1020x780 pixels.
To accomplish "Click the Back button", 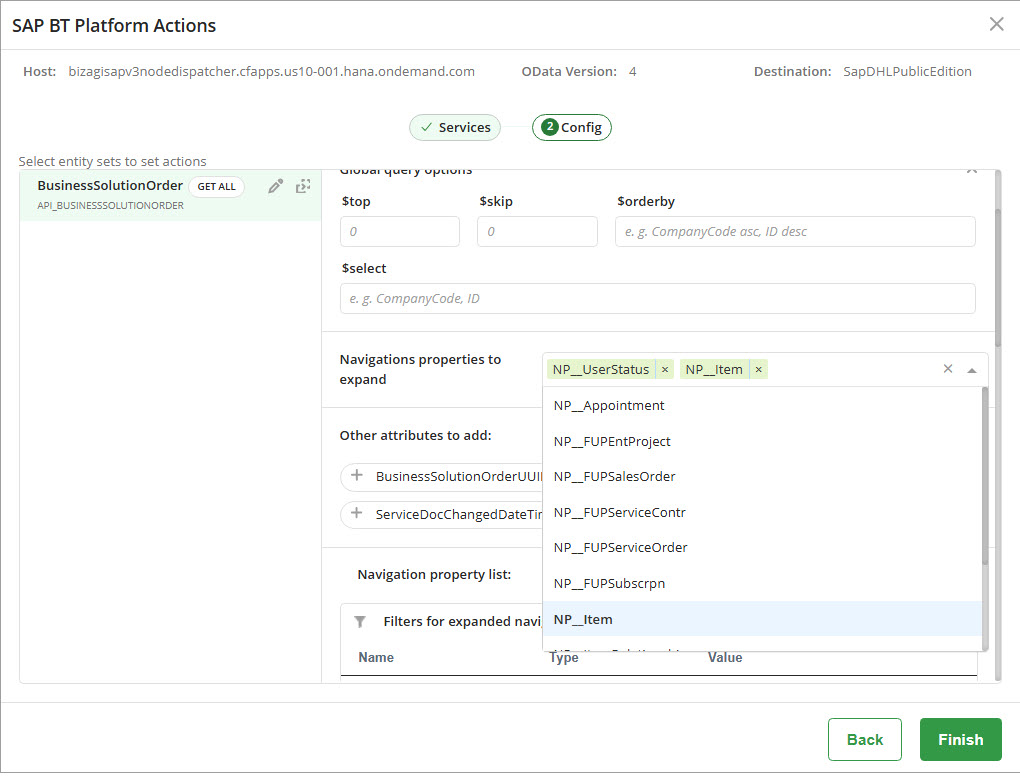I will click(x=865, y=740).
